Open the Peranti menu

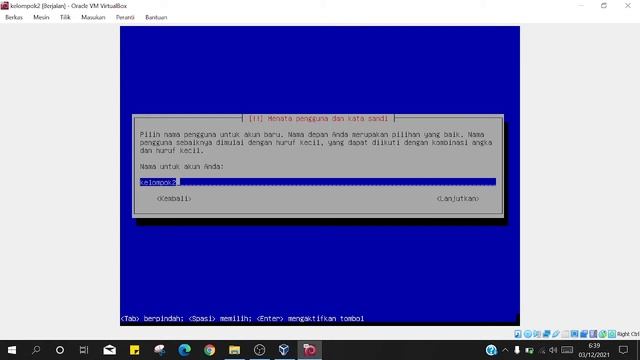click(125, 18)
